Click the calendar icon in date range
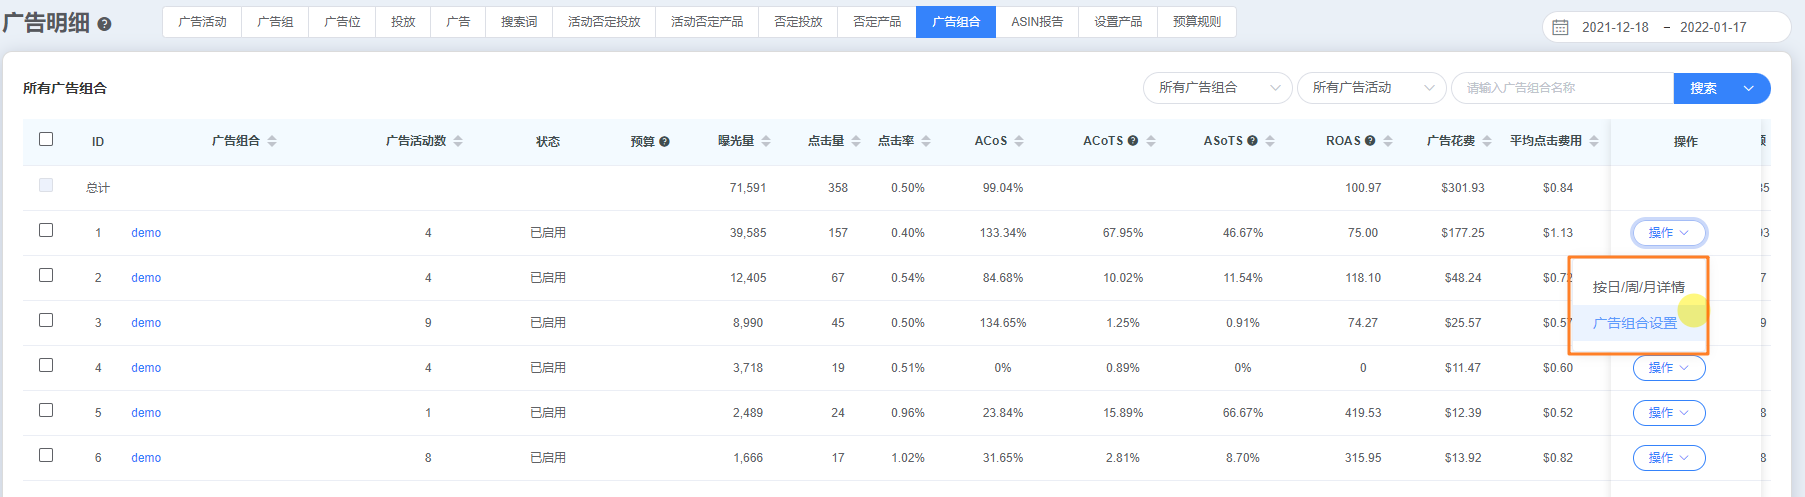The height and width of the screenshot is (497, 1805). point(1560,27)
